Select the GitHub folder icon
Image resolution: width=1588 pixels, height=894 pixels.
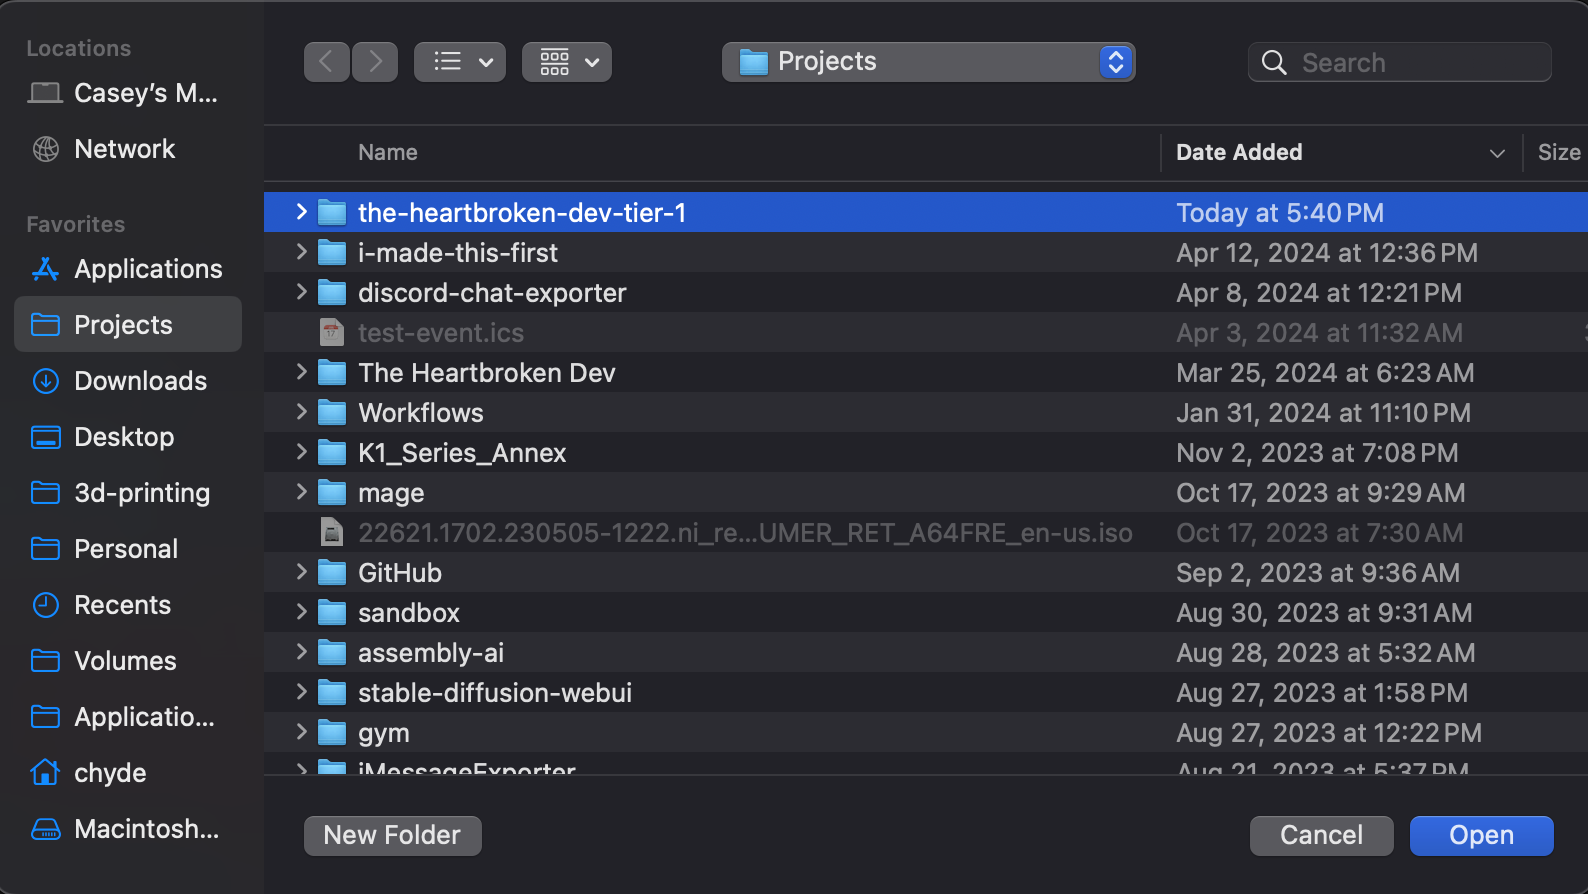(x=332, y=572)
